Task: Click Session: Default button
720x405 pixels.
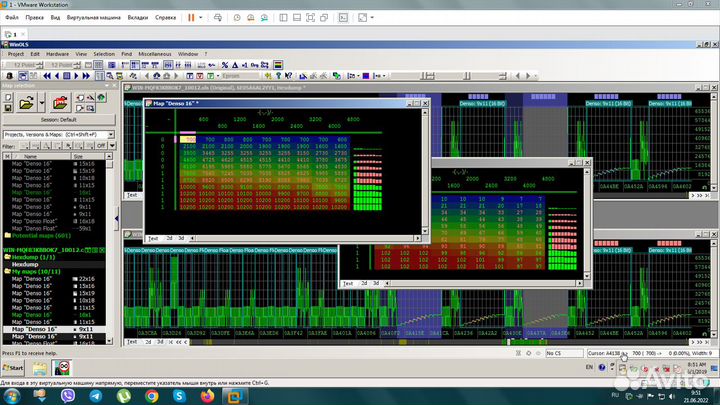Action: pyautogui.click(x=59, y=120)
